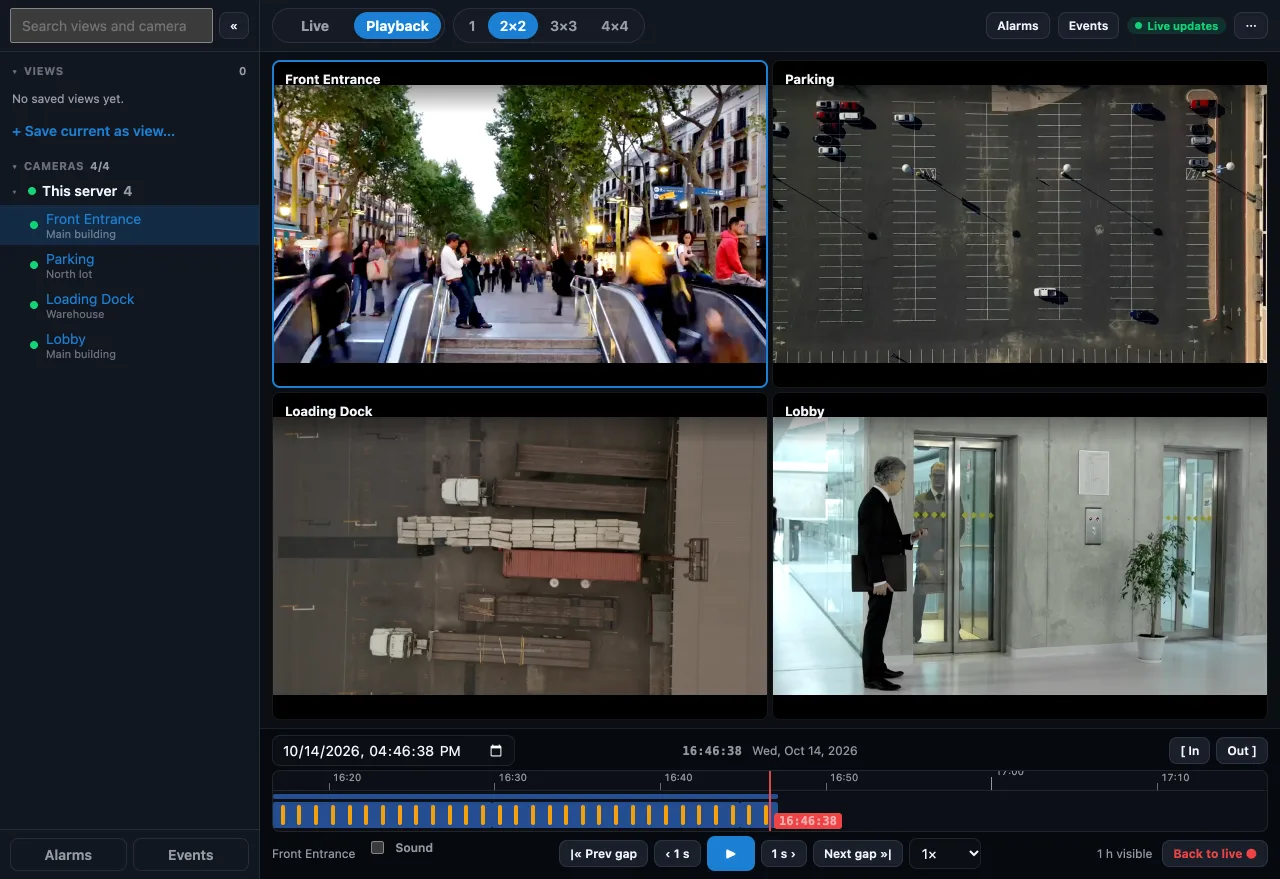1280x879 pixels.
Task: Open the Alarms button at the sidebar bottom
Action: pyautogui.click(x=68, y=855)
